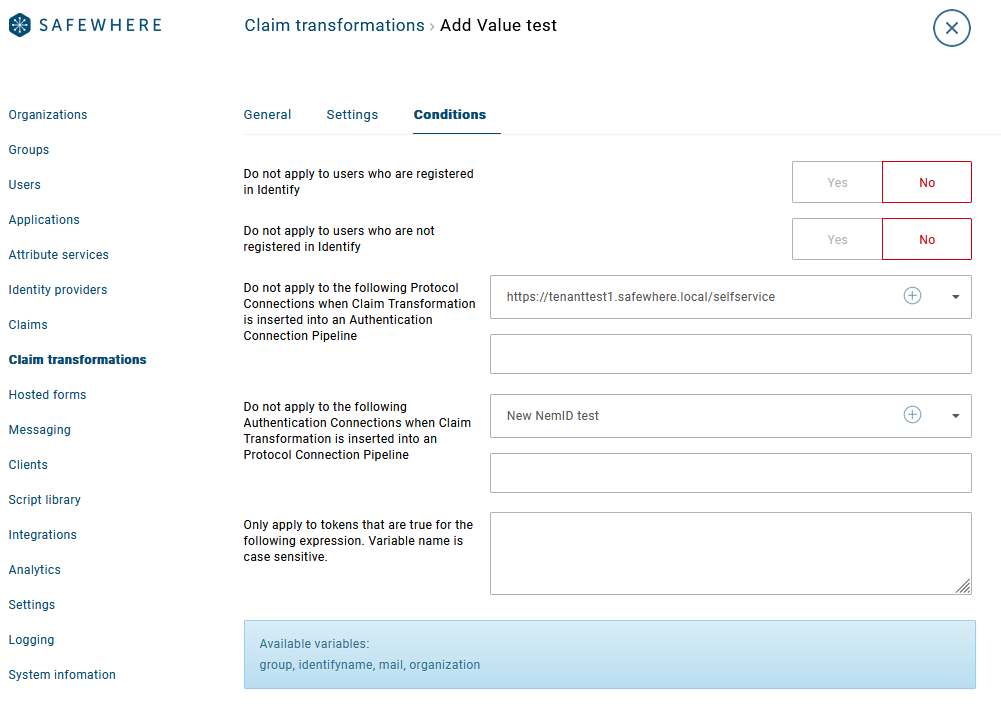The width and height of the screenshot is (1001, 716).
Task: Open Messaging in the sidebar
Action: pos(40,430)
